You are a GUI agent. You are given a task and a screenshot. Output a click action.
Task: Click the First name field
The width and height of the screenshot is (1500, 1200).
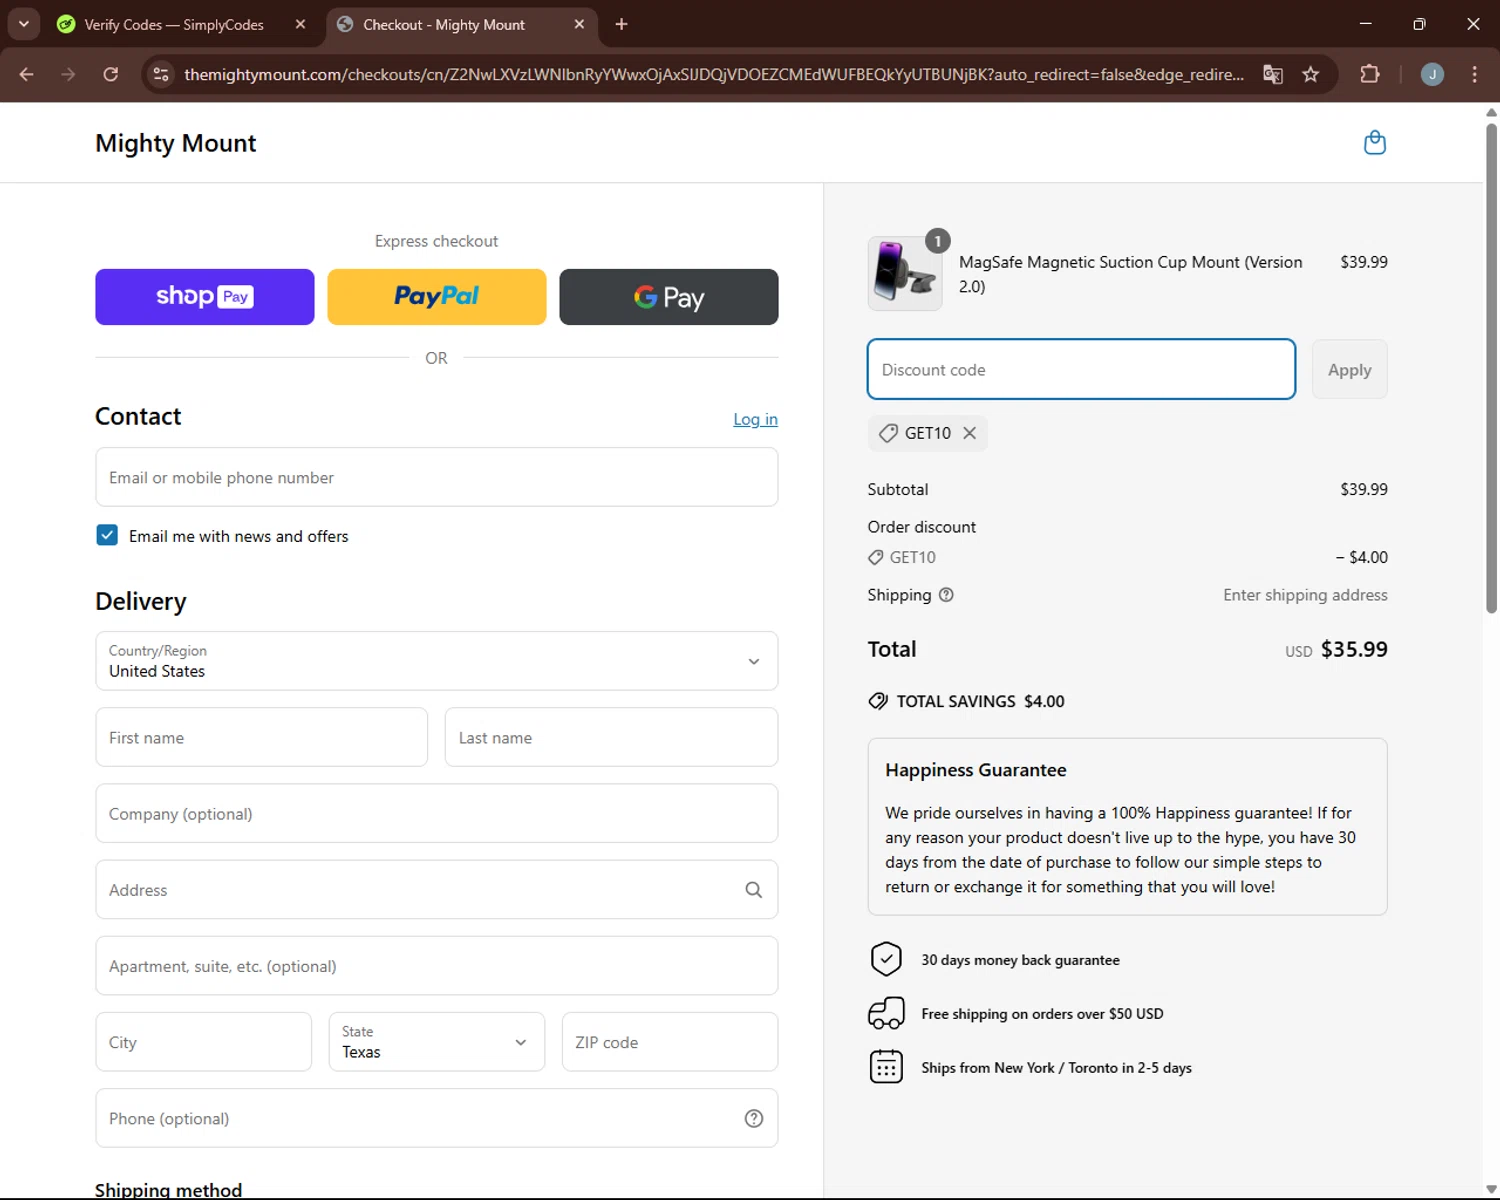[262, 737]
